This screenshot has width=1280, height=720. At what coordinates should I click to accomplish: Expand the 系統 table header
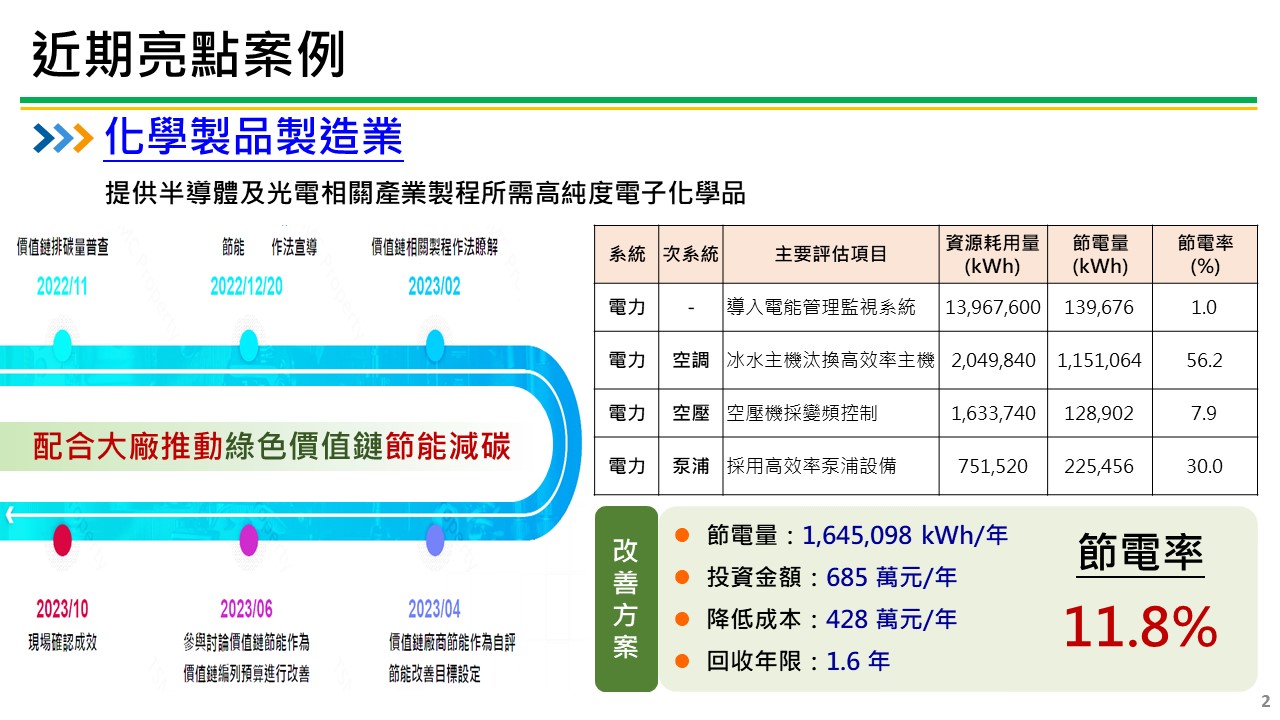click(x=625, y=253)
